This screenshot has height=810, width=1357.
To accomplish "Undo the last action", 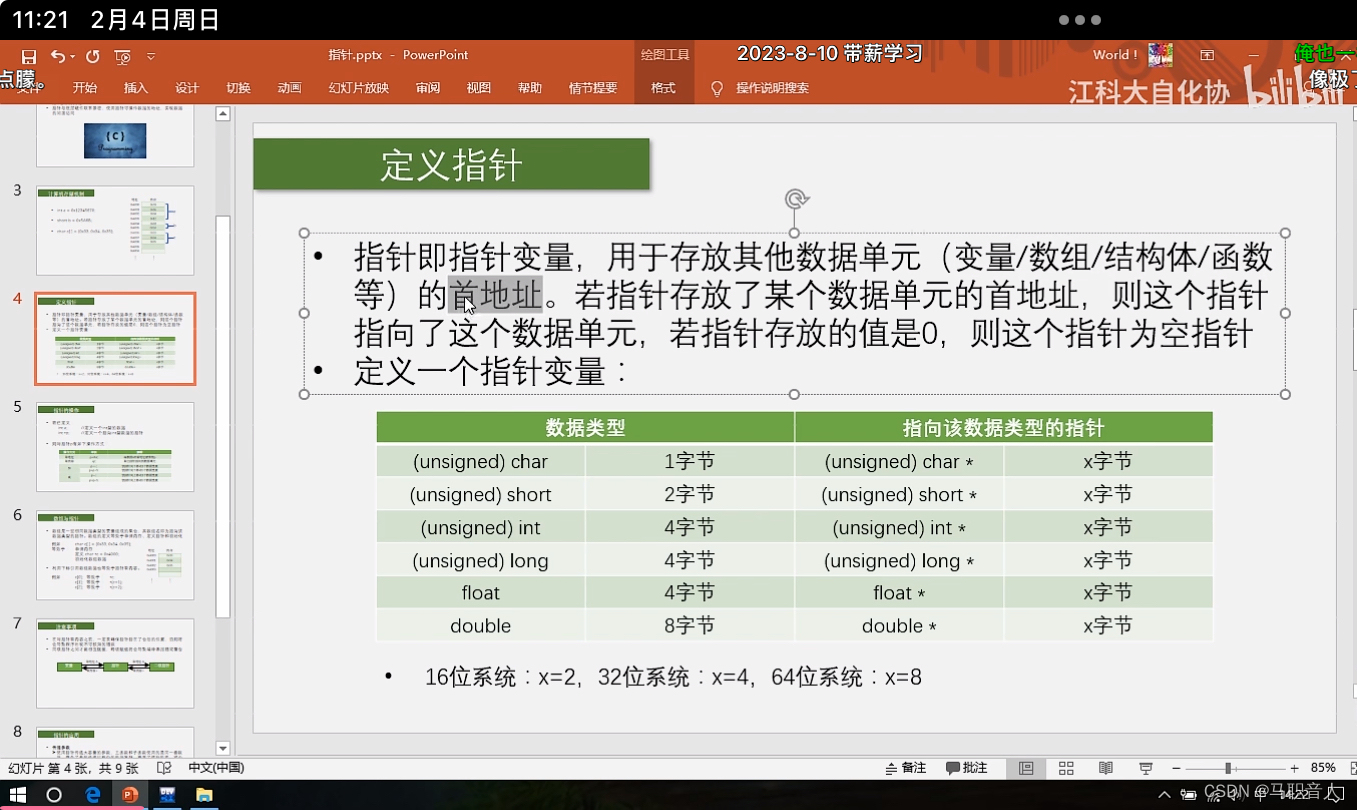I will click(57, 55).
